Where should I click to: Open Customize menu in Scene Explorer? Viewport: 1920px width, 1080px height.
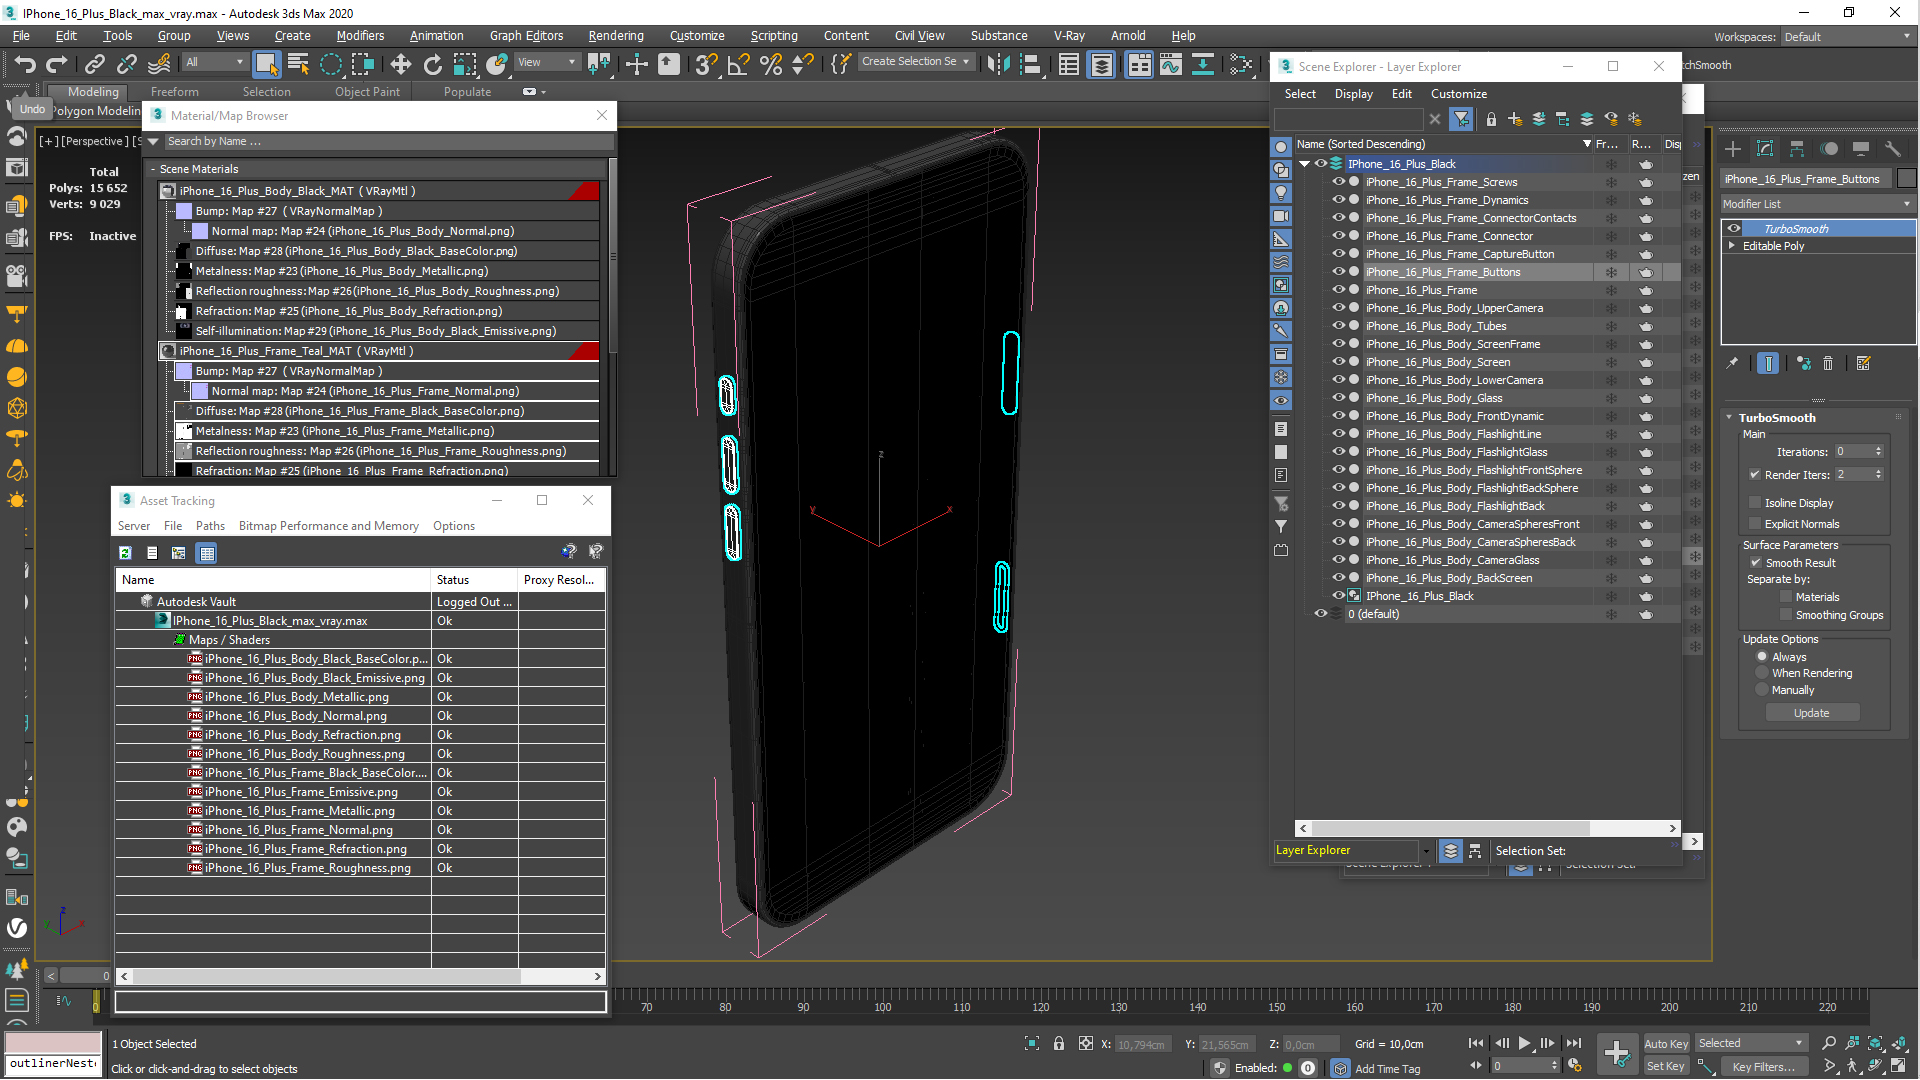coord(1458,94)
